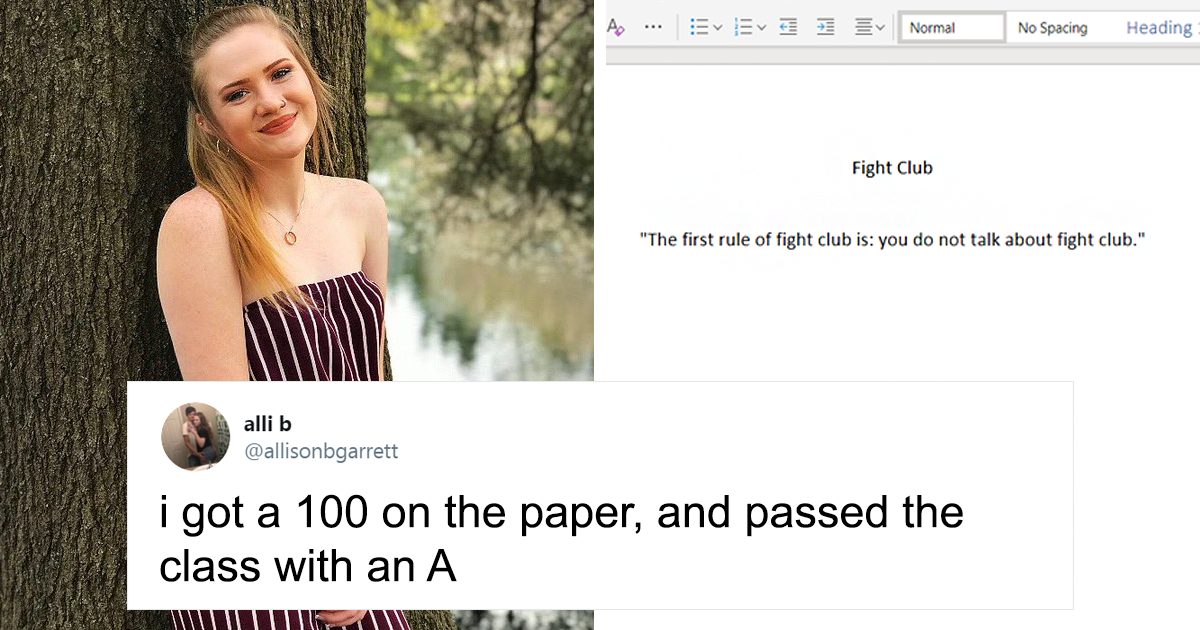The width and height of the screenshot is (1200, 630).
Task: Click the first rule of fight club quote
Action: click(x=892, y=241)
